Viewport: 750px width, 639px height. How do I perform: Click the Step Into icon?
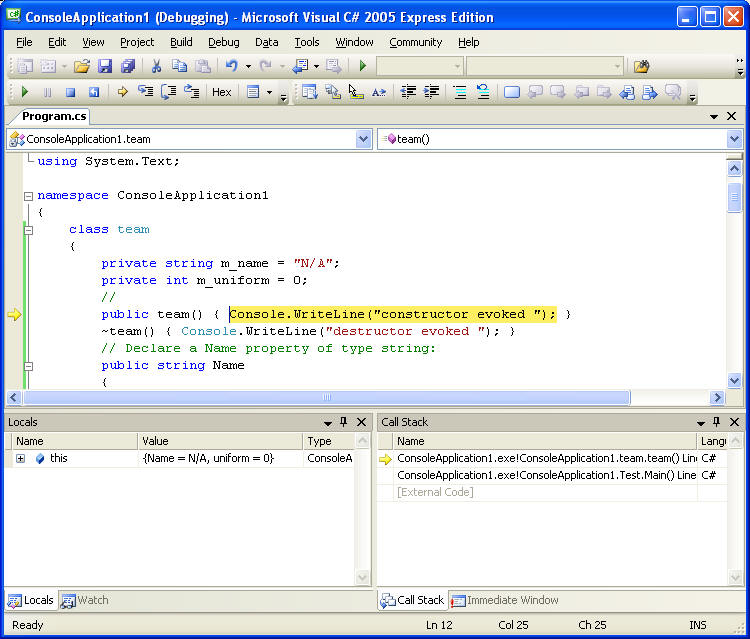[146, 92]
